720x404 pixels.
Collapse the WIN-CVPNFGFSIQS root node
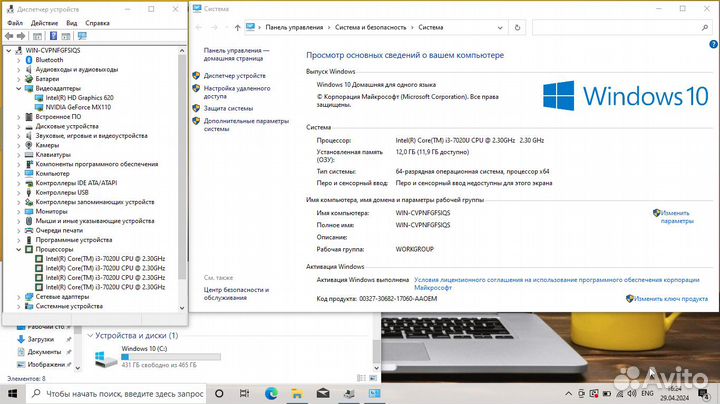pos(9,50)
